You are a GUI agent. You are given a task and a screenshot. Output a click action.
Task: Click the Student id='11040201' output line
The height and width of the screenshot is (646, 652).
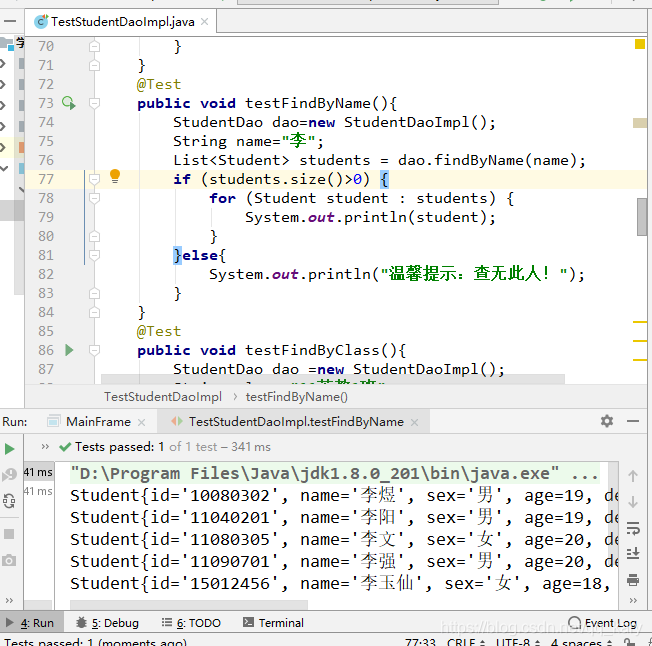click(x=344, y=518)
